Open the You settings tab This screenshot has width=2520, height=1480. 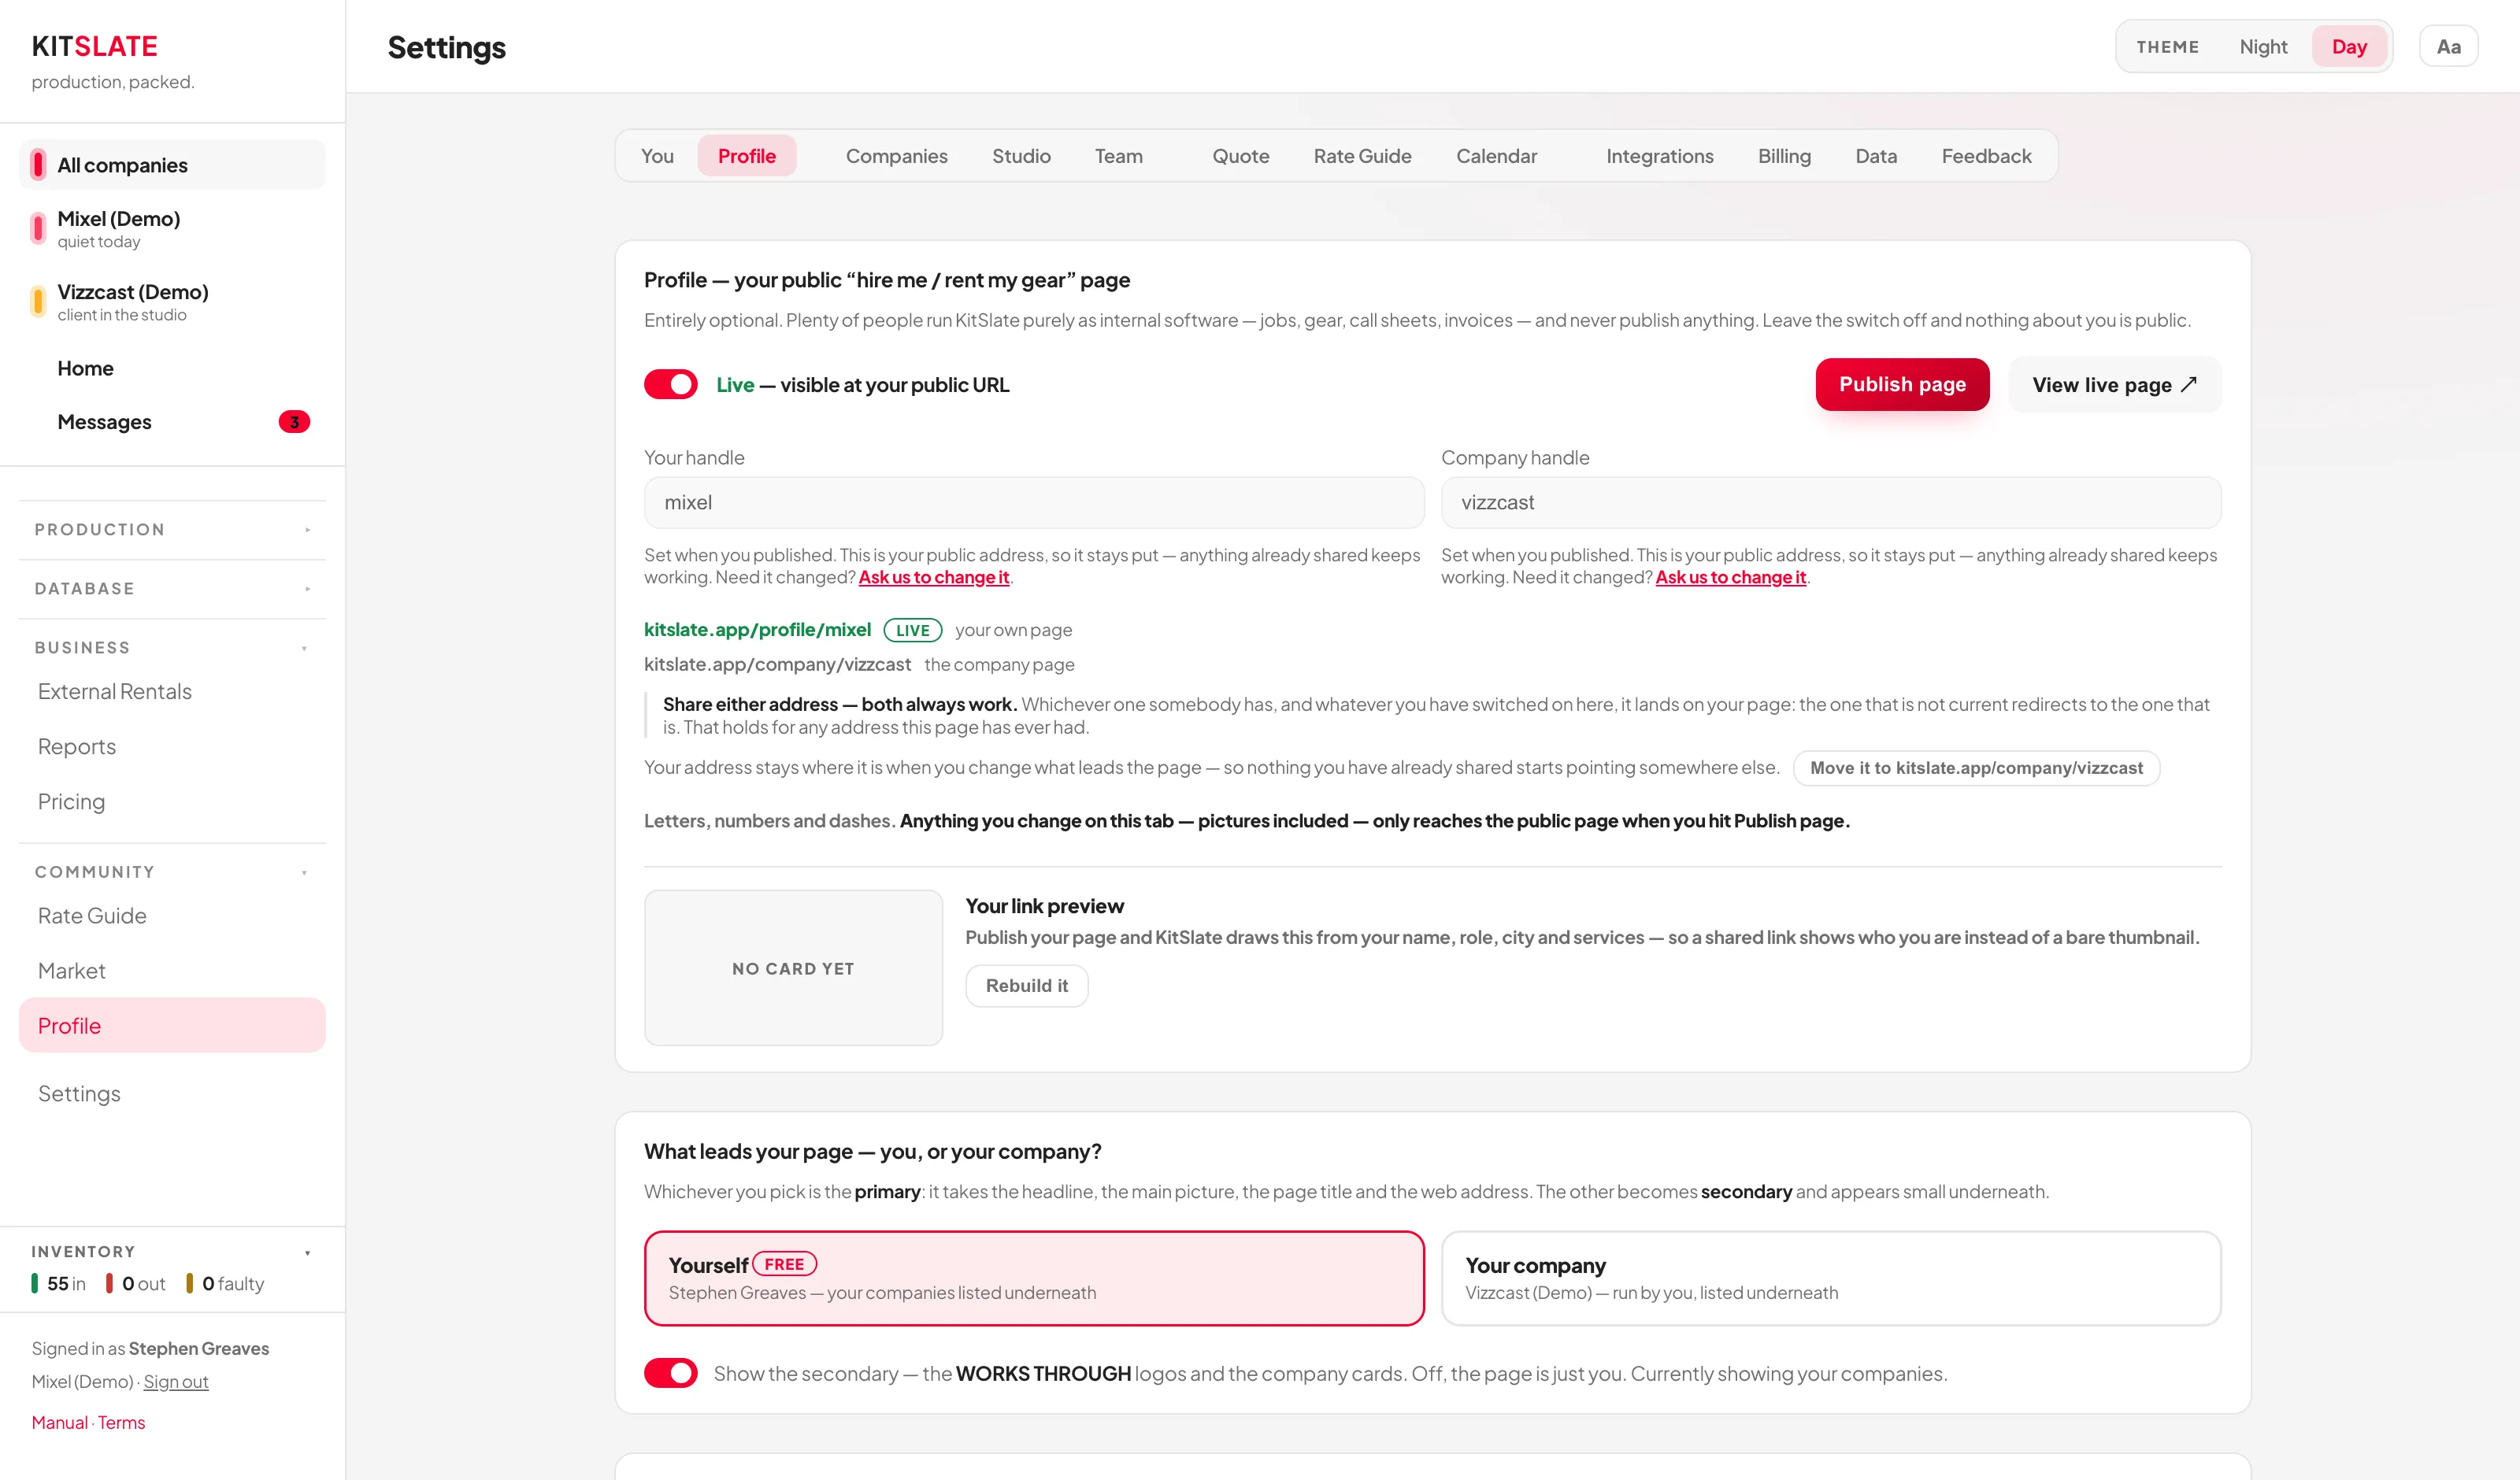click(x=657, y=156)
